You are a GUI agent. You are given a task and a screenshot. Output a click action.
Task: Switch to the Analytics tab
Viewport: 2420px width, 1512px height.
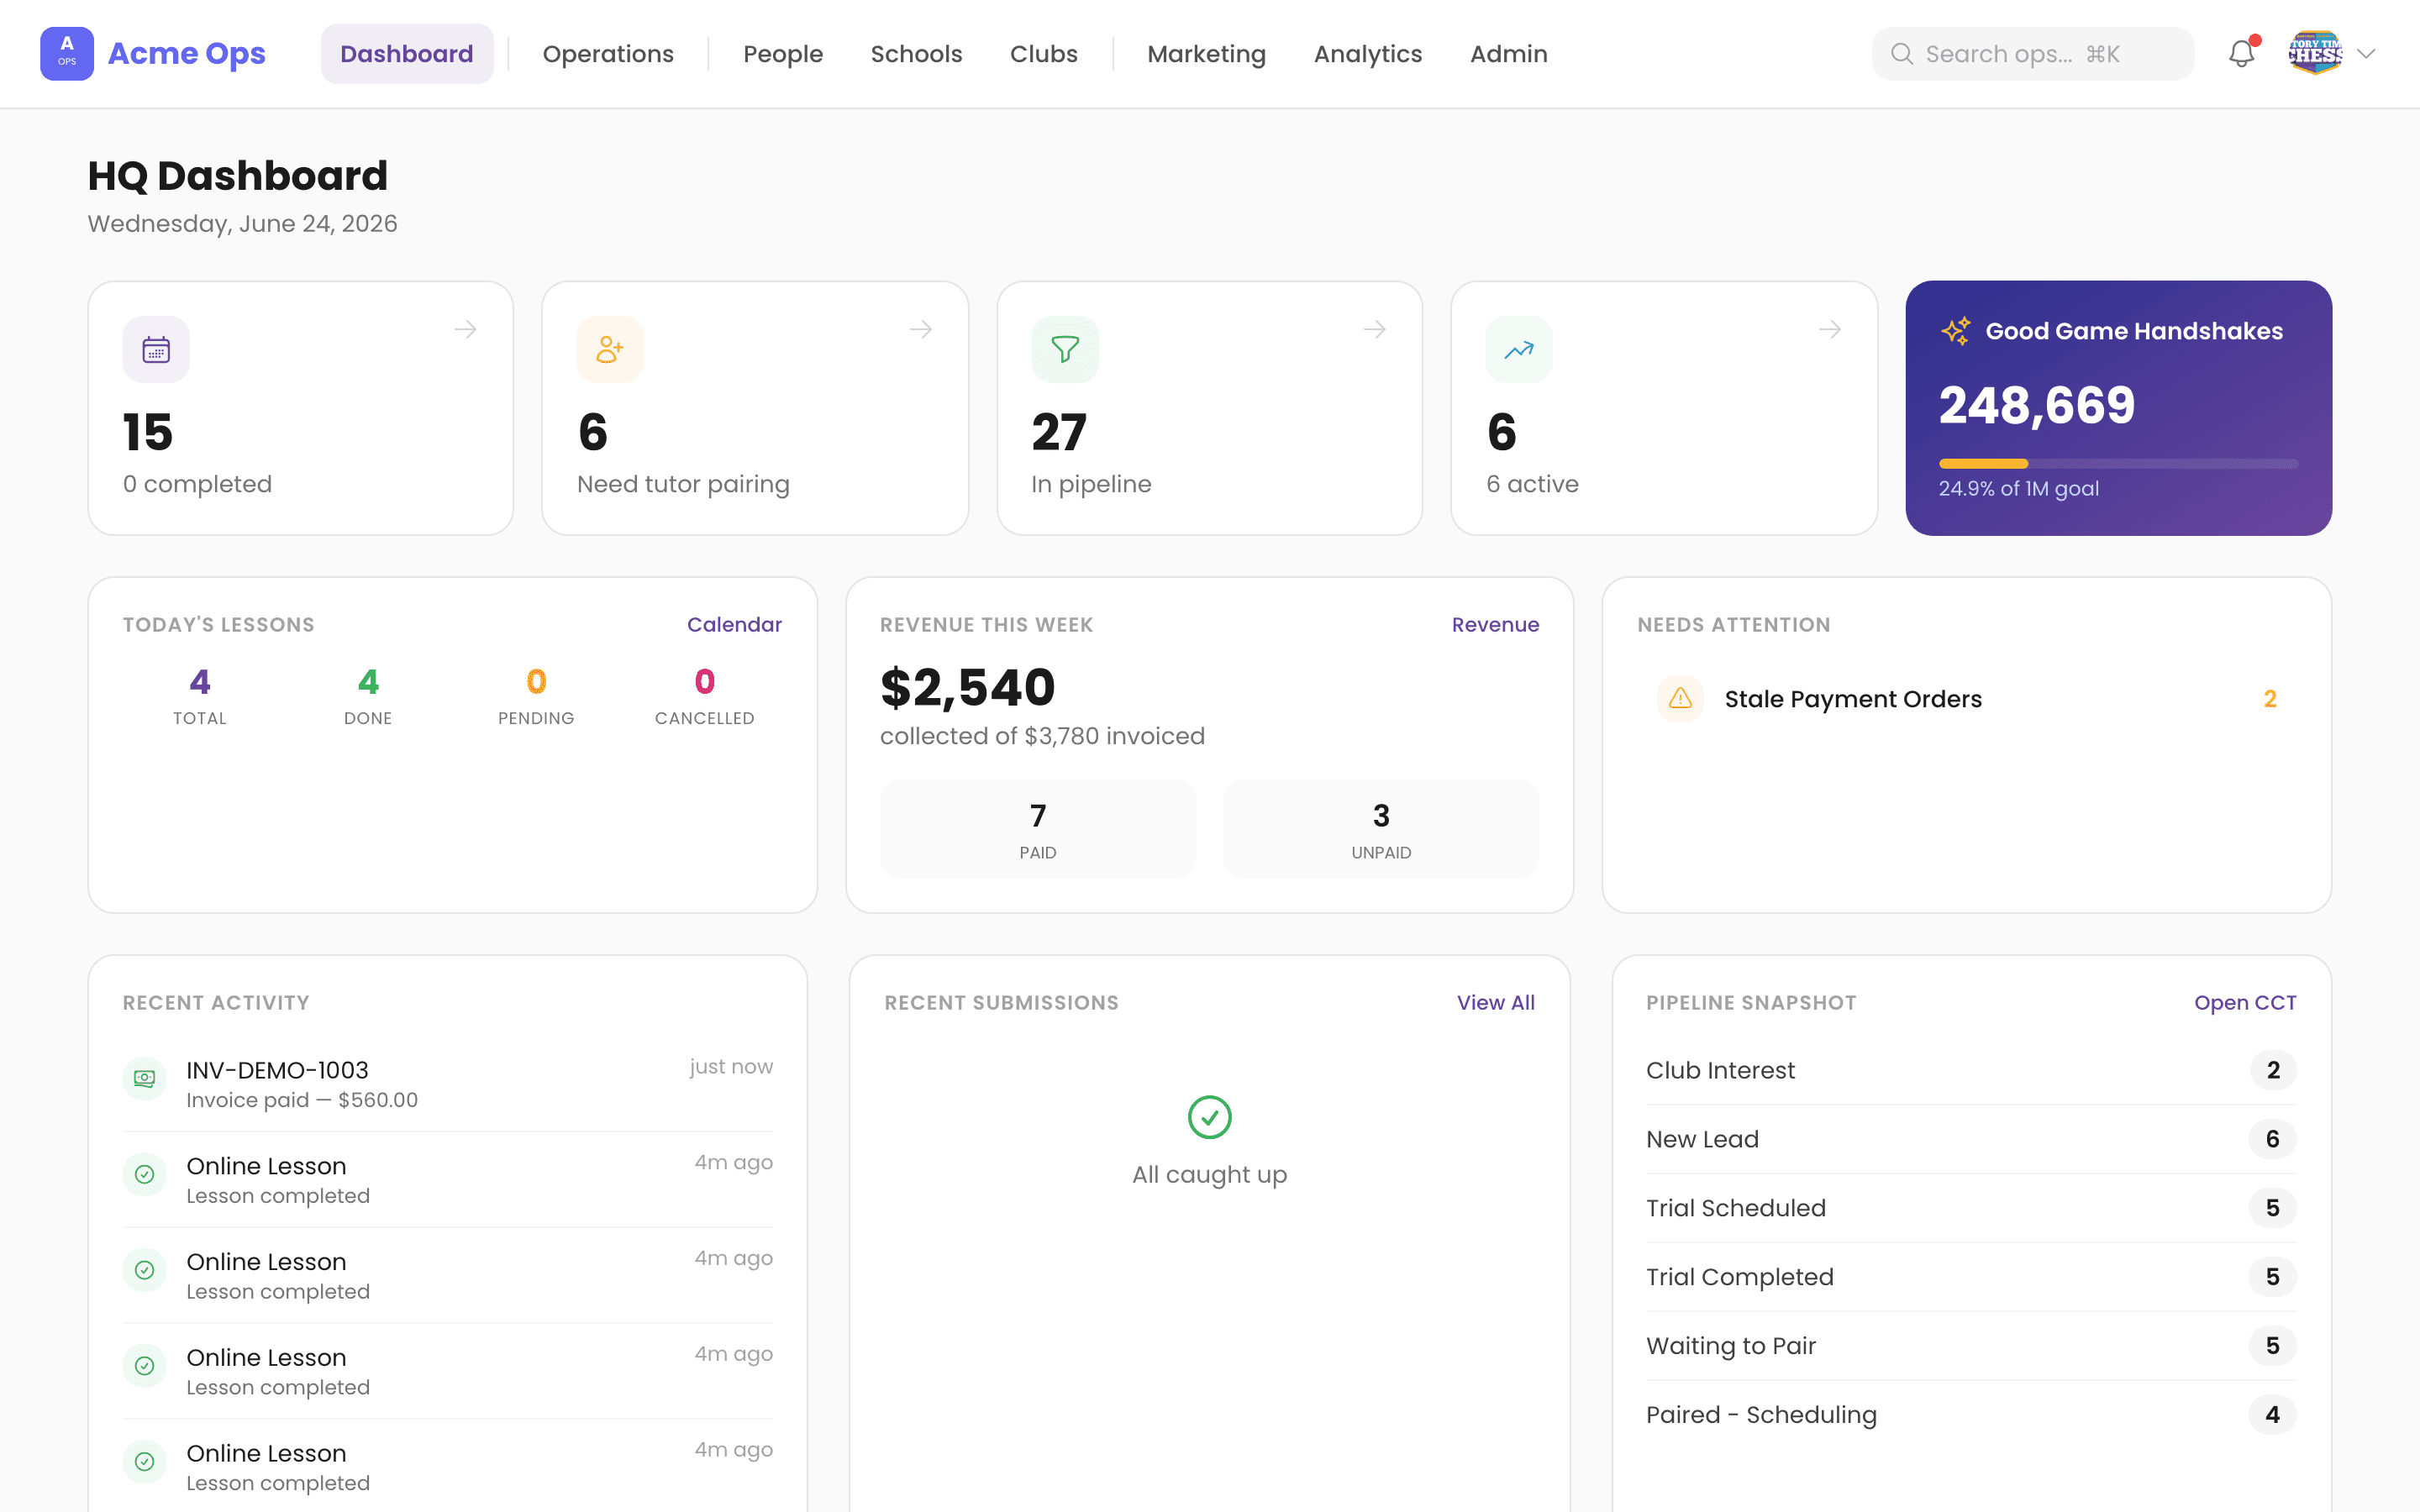pyautogui.click(x=1368, y=54)
